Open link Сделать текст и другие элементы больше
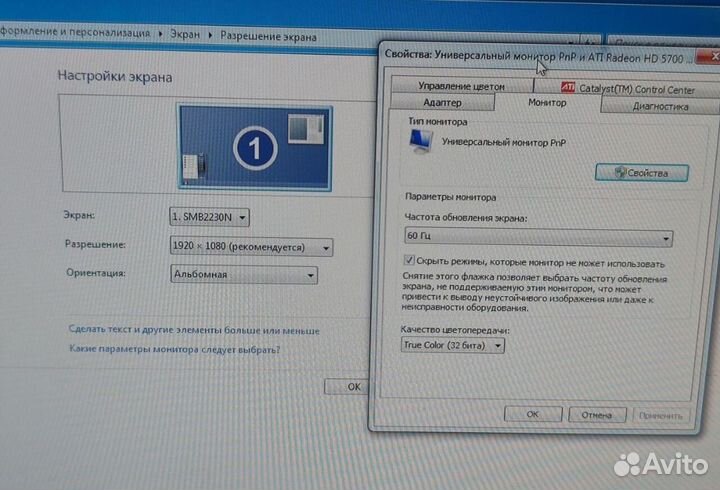The height and width of the screenshot is (490, 720). click(x=194, y=330)
